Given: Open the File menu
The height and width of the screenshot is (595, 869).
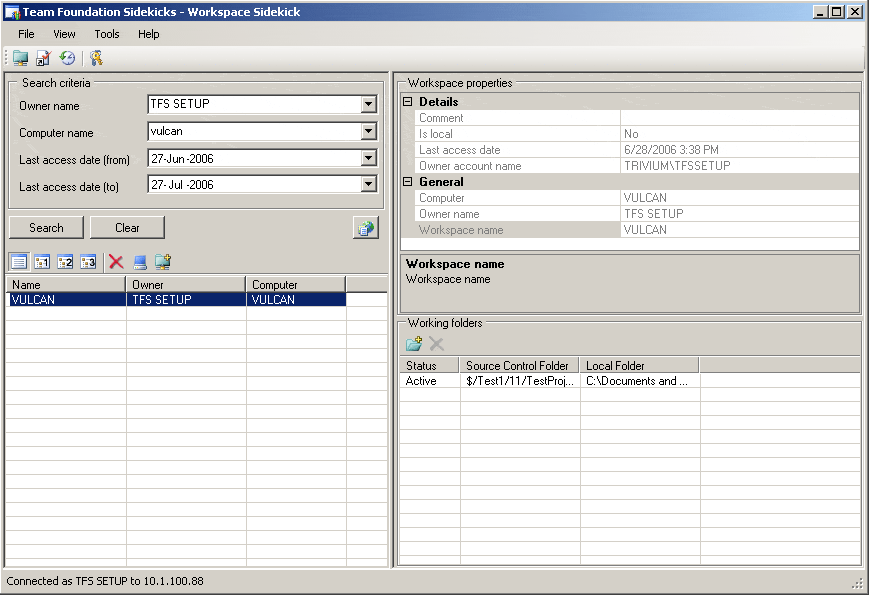Looking at the screenshot, I should click(x=26, y=34).
